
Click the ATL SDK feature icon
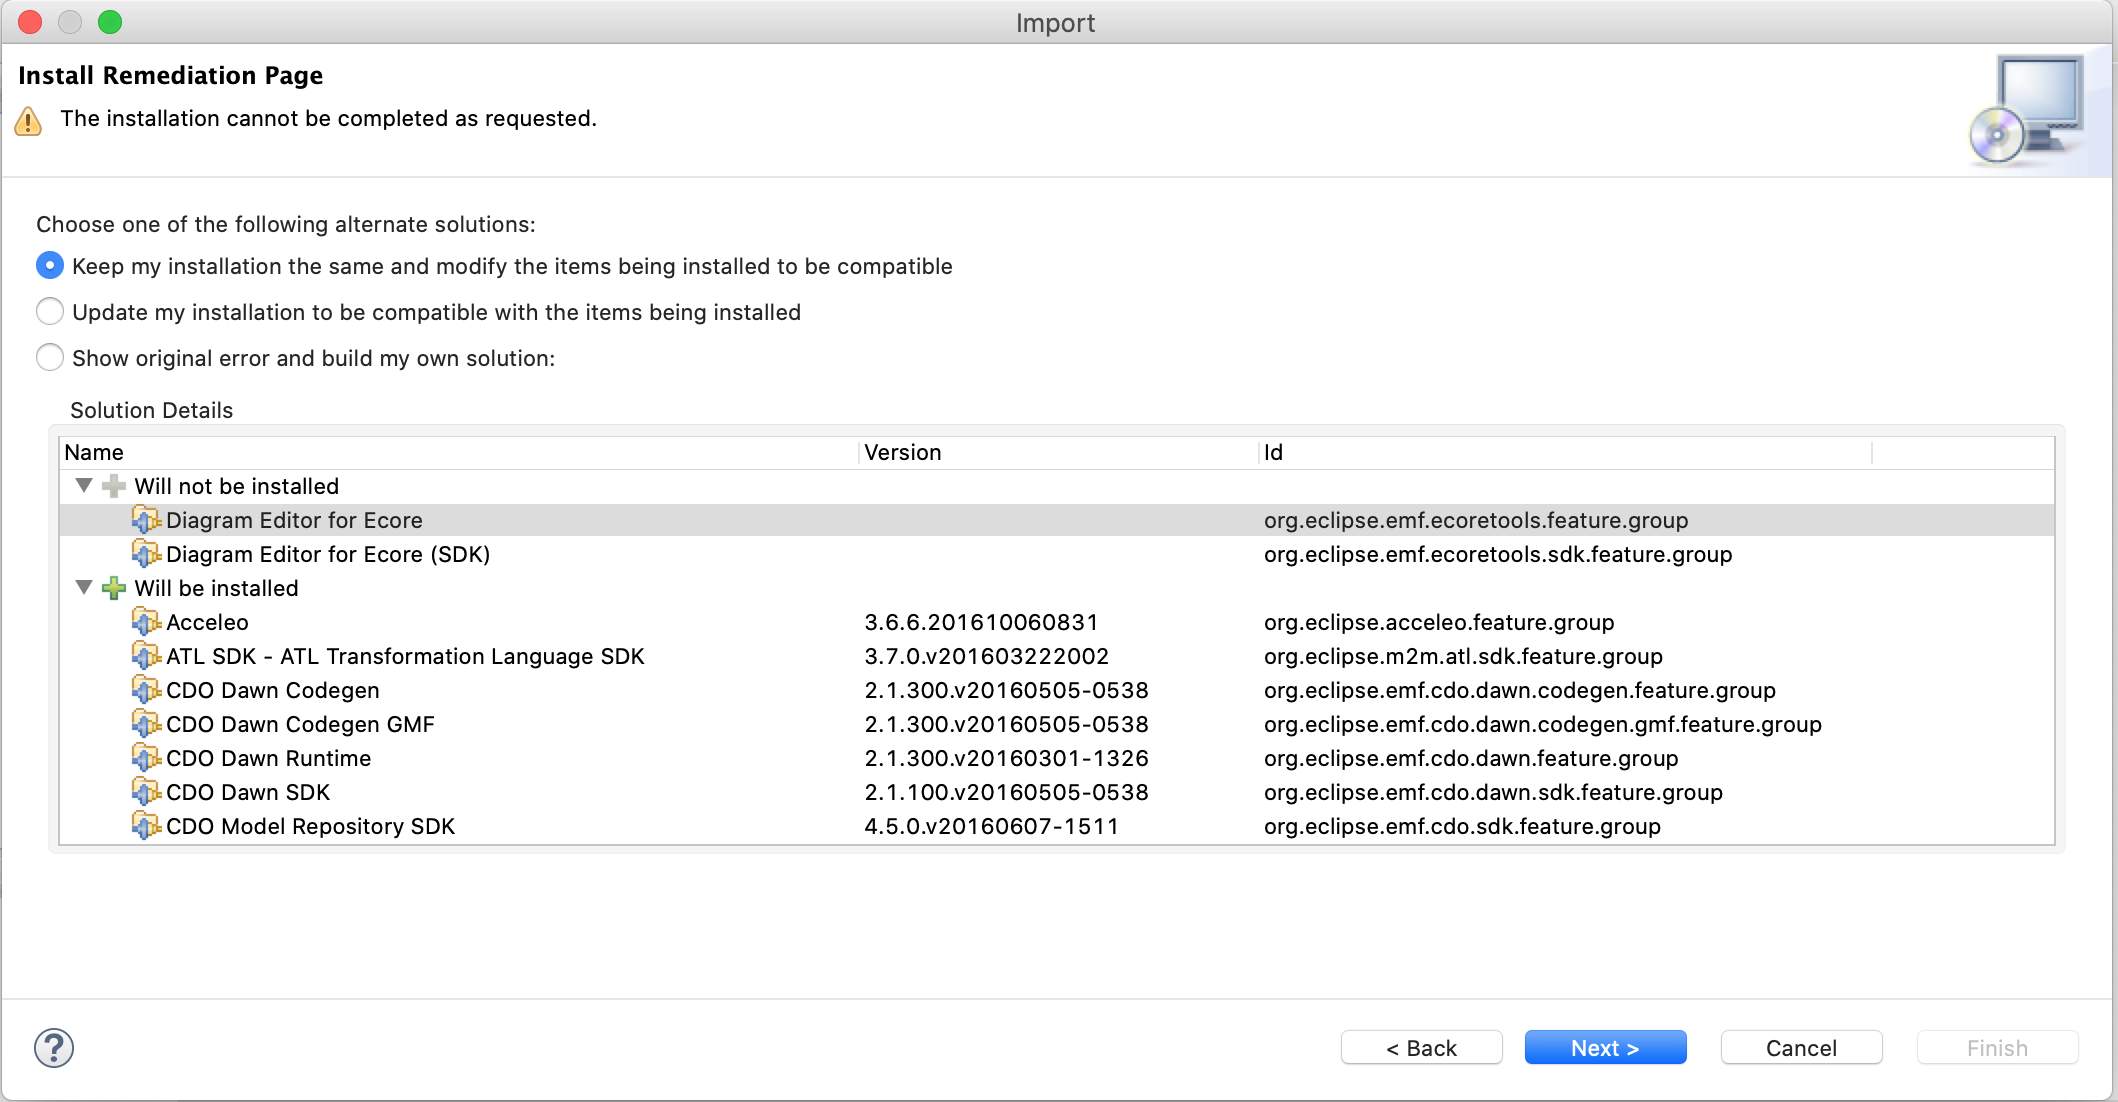coord(146,656)
